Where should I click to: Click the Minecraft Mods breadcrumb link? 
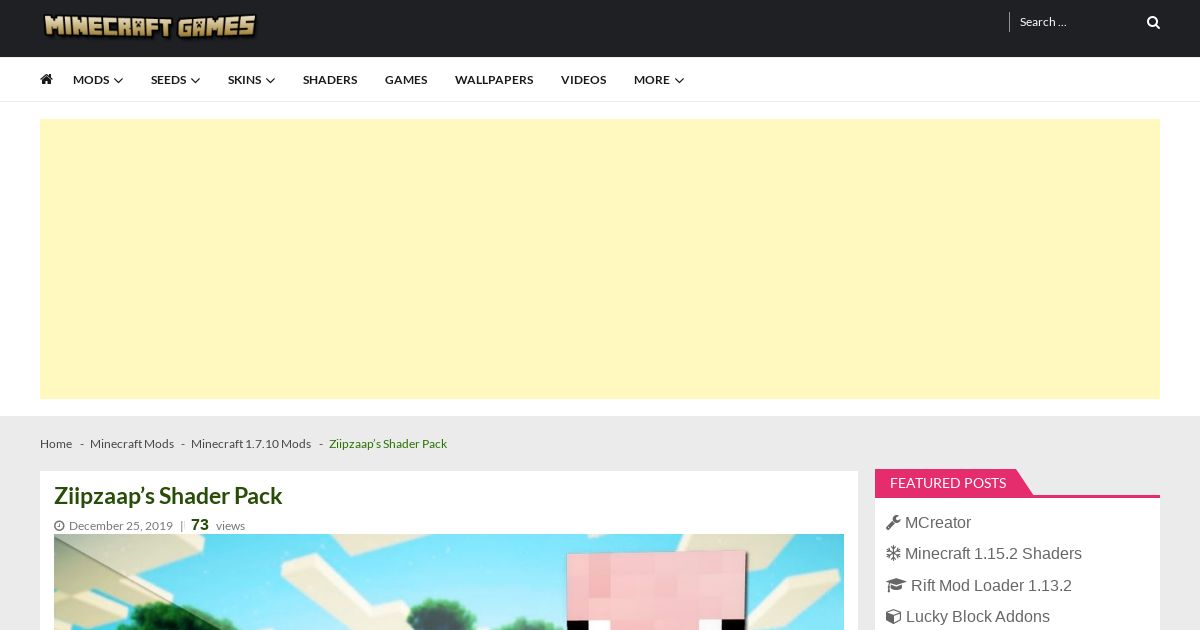(x=132, y=444)
